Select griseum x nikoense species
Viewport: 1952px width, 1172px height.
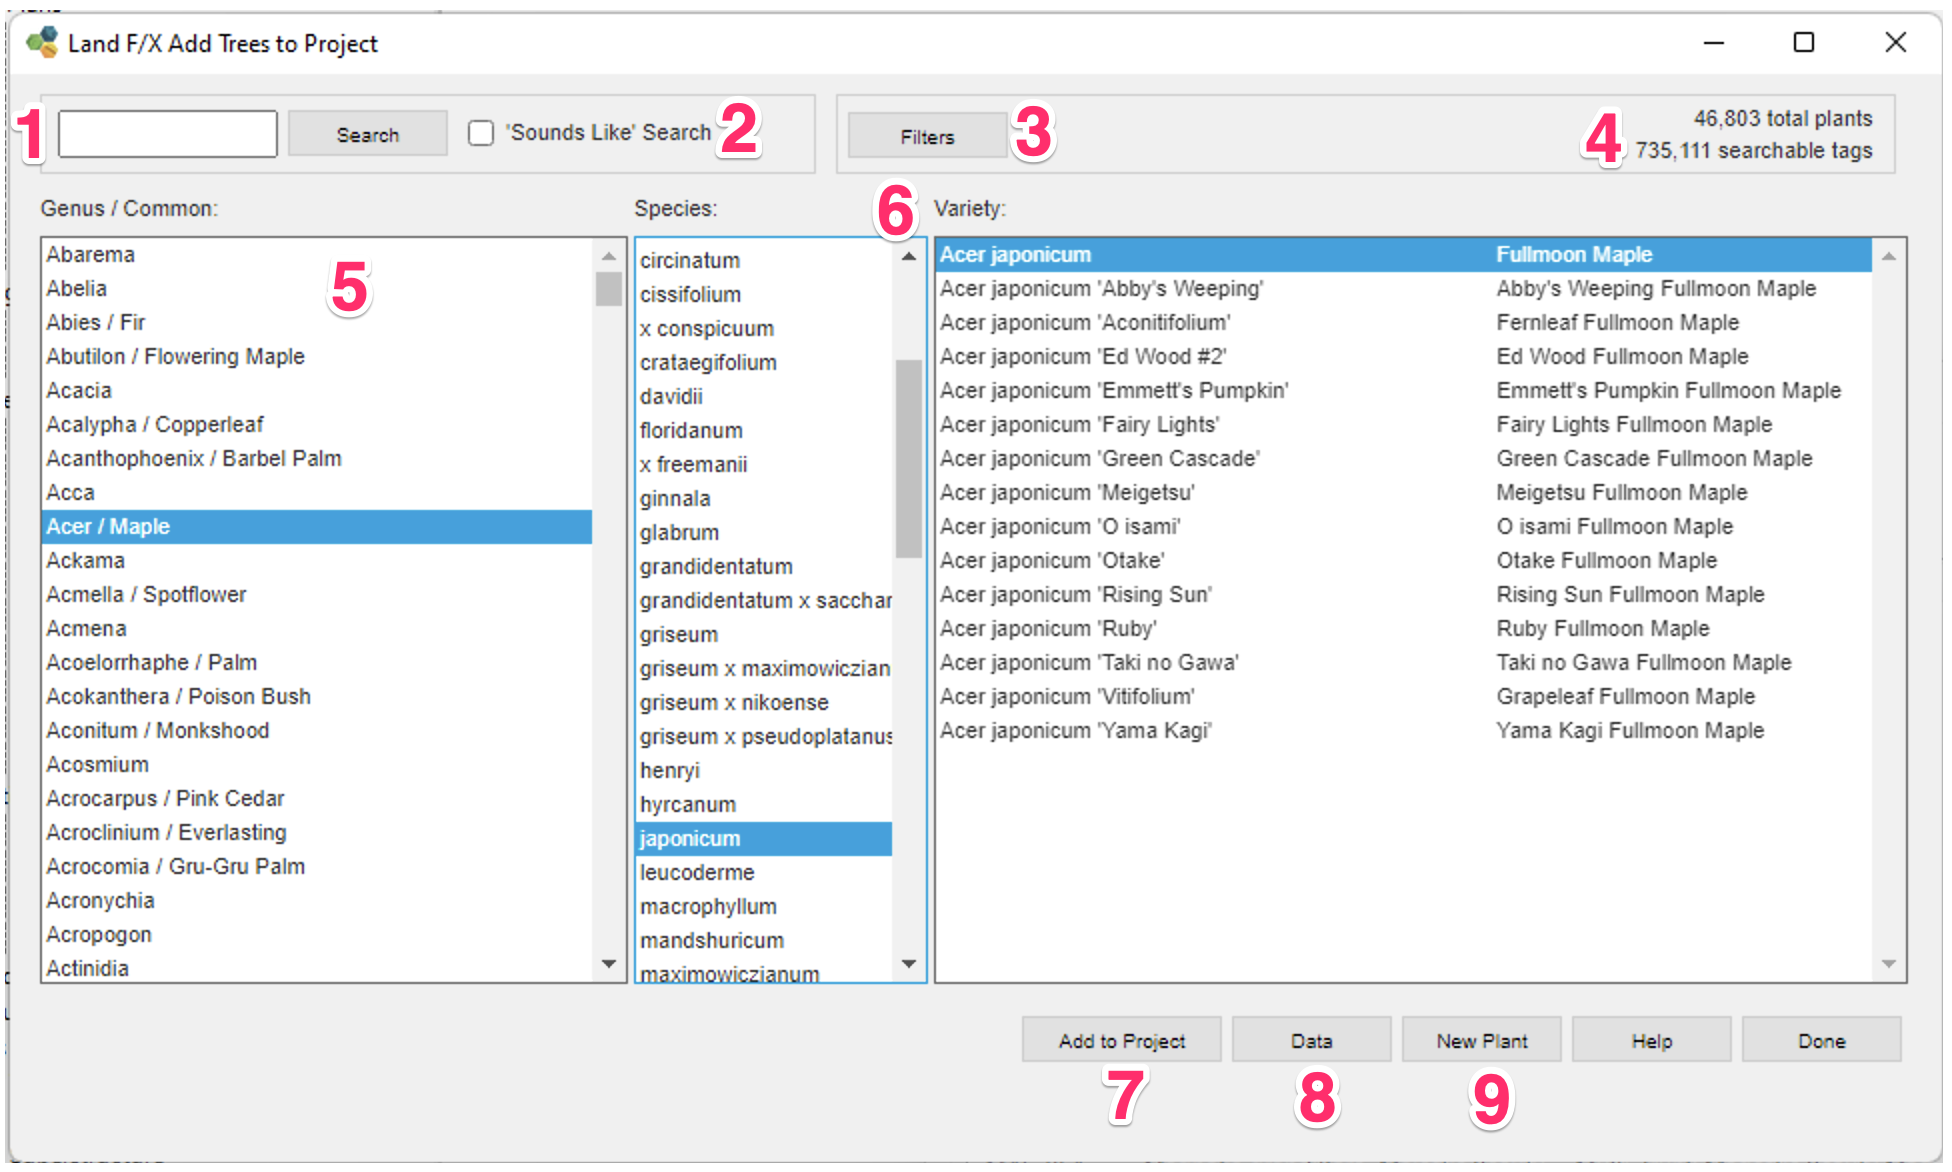(764, 703)
